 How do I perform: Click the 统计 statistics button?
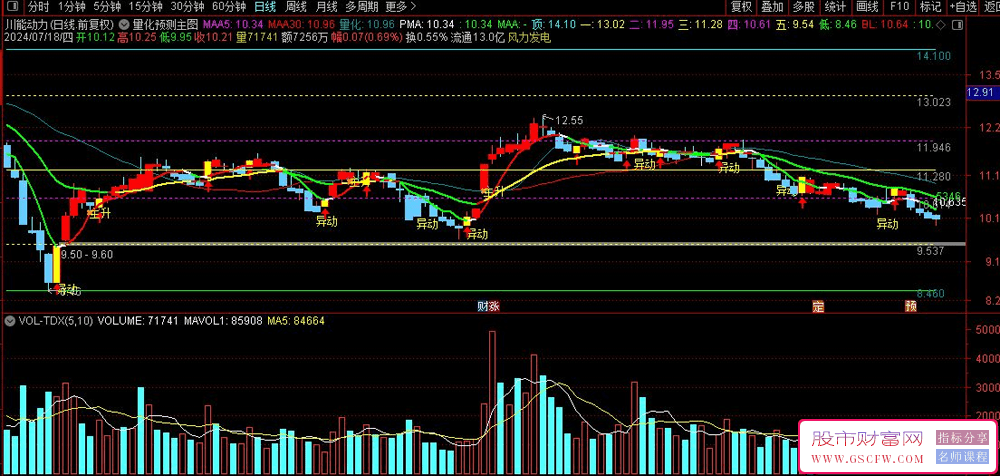click(x=835, y=7)
